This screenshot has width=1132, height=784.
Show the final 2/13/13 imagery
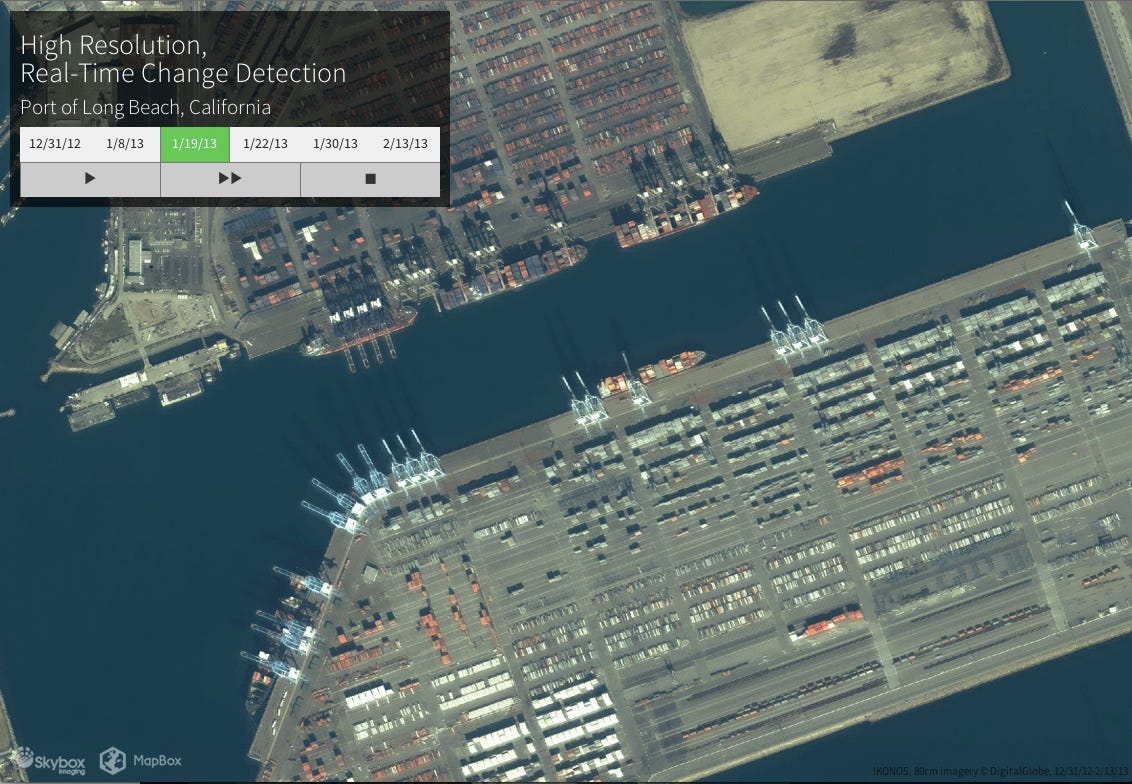[x=404, y=143]
